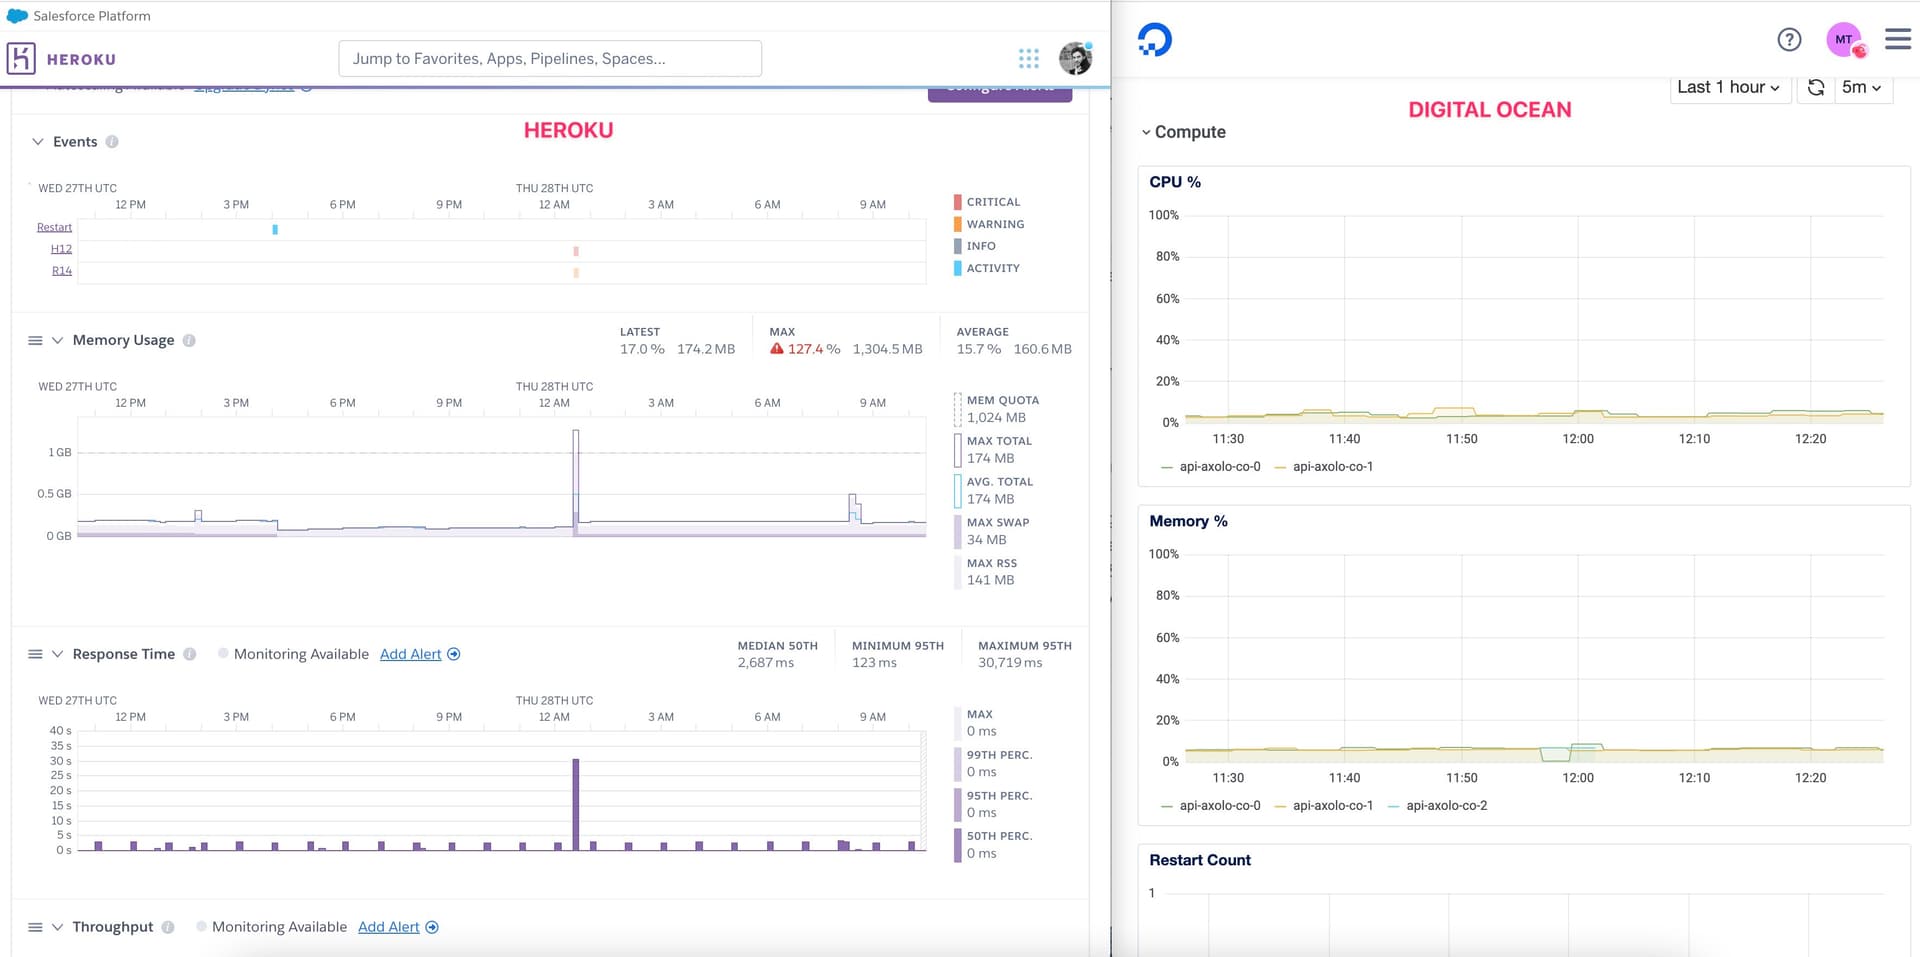Image resolution: width=1920 pixels, height=957 pixels.
Task: Toggle 95TH PERC. legend series
Action: (x=993, y=804)
